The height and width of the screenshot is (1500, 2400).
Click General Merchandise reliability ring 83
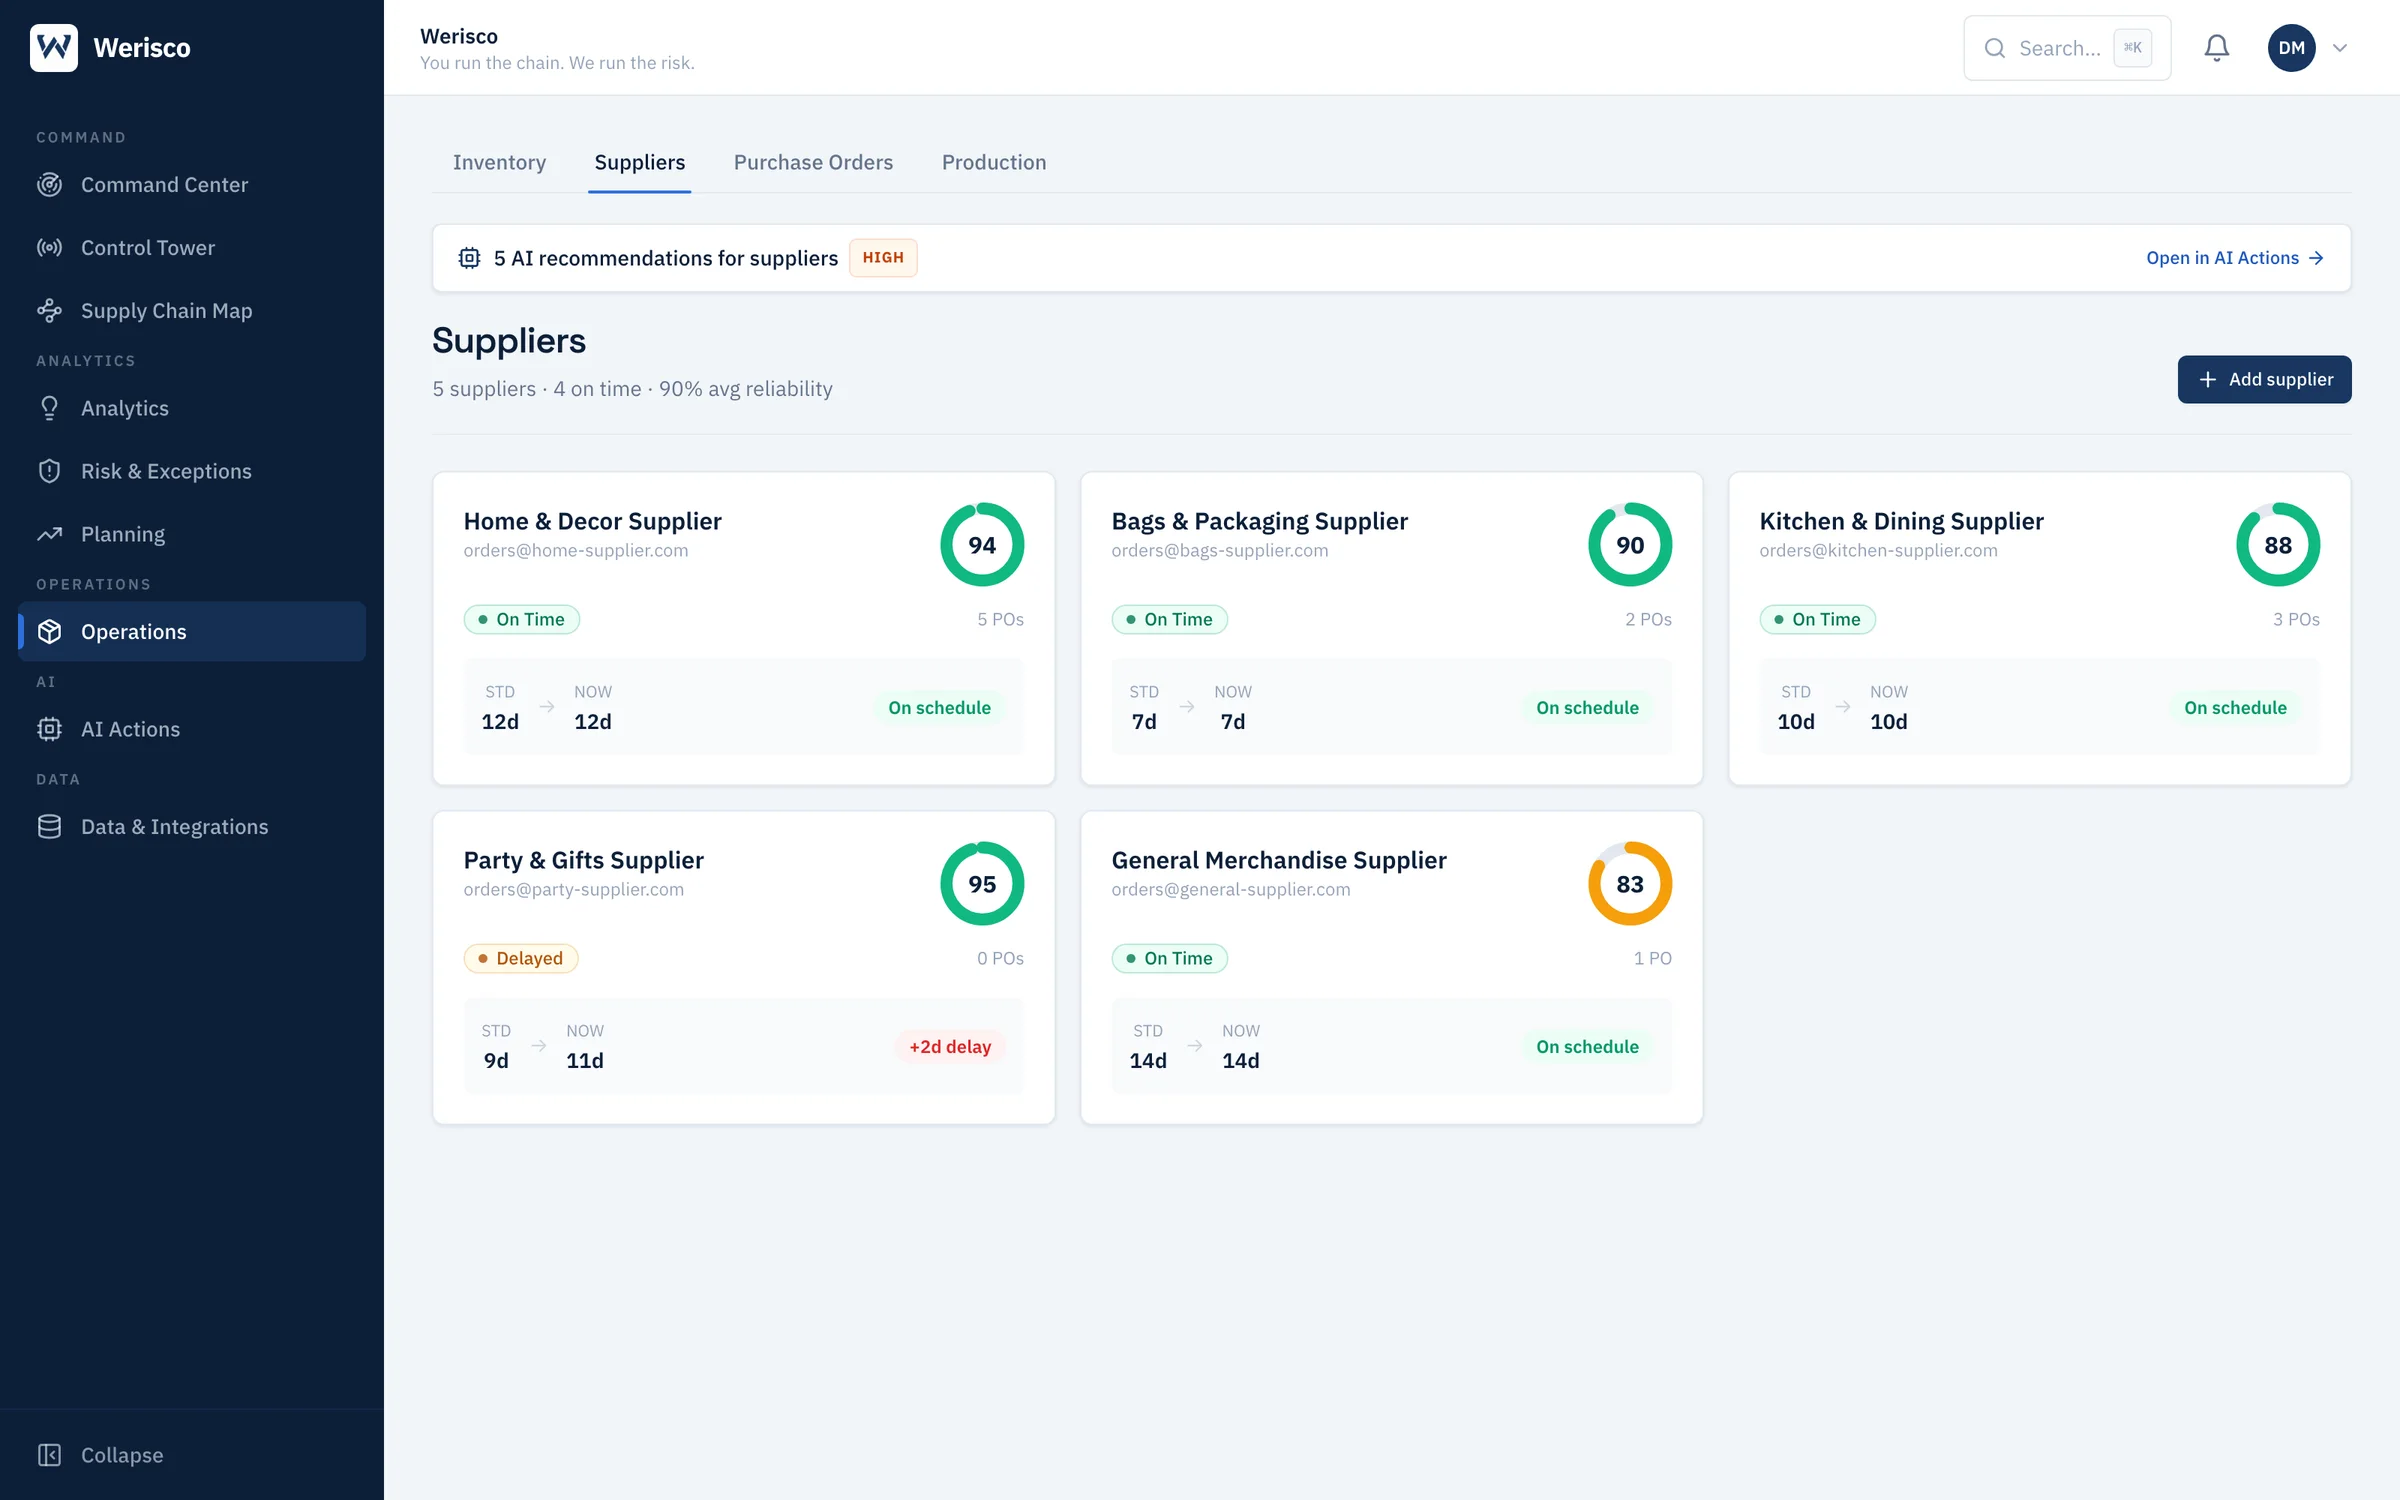pos(1630,884)
